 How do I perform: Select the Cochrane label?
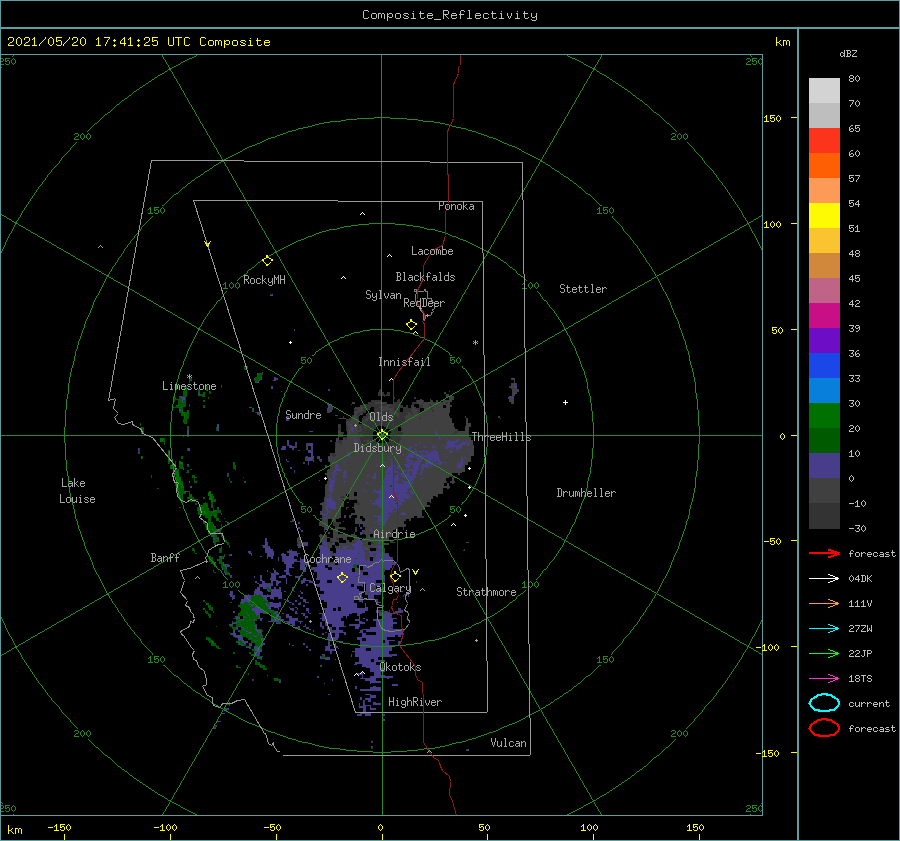point(327,559)
